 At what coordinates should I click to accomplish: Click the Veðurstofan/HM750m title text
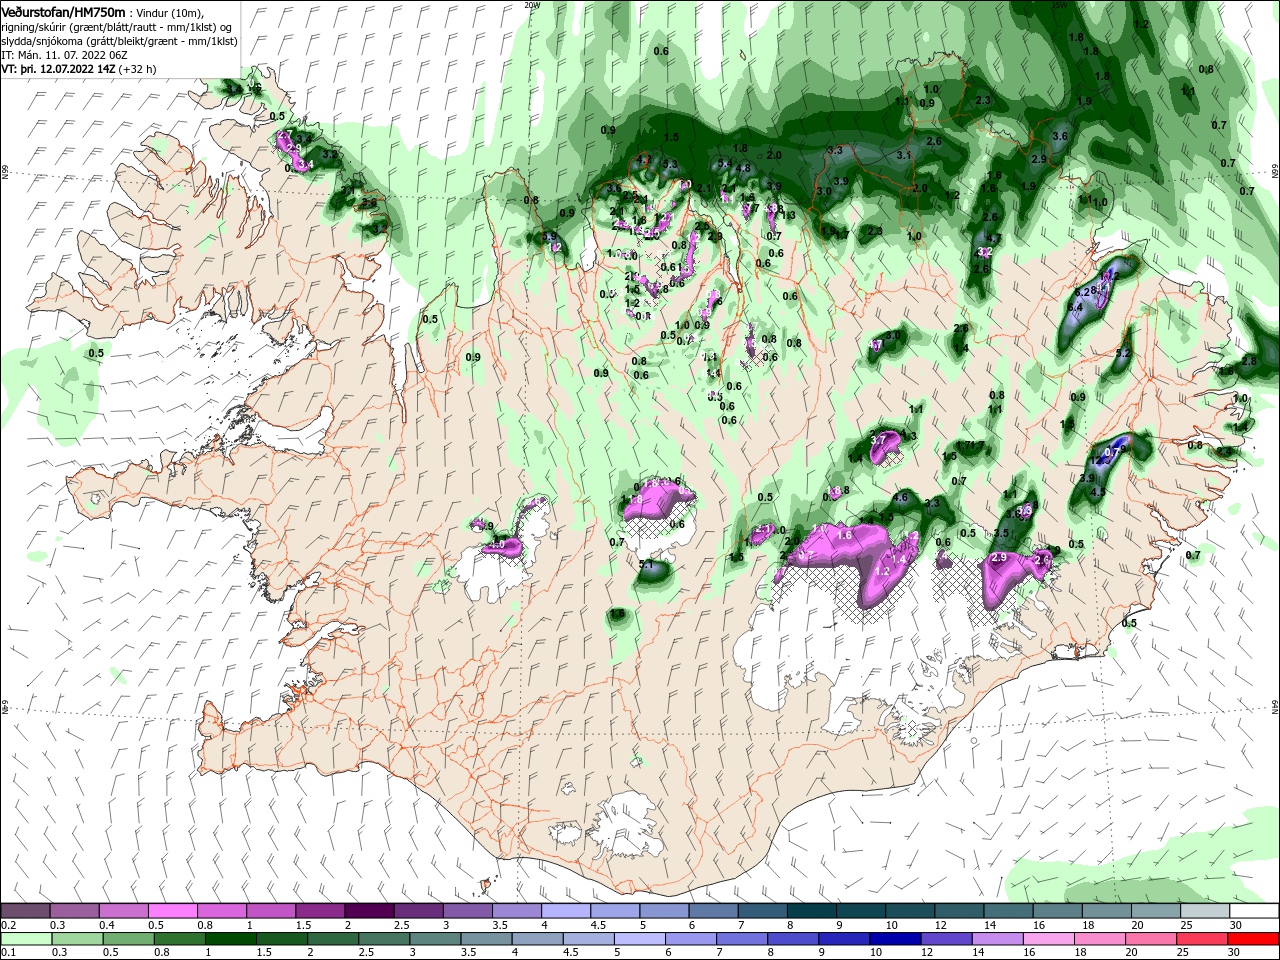point(63,11)
